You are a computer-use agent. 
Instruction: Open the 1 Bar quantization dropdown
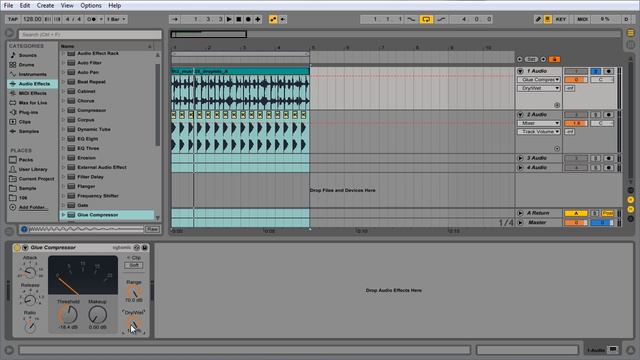116,19
